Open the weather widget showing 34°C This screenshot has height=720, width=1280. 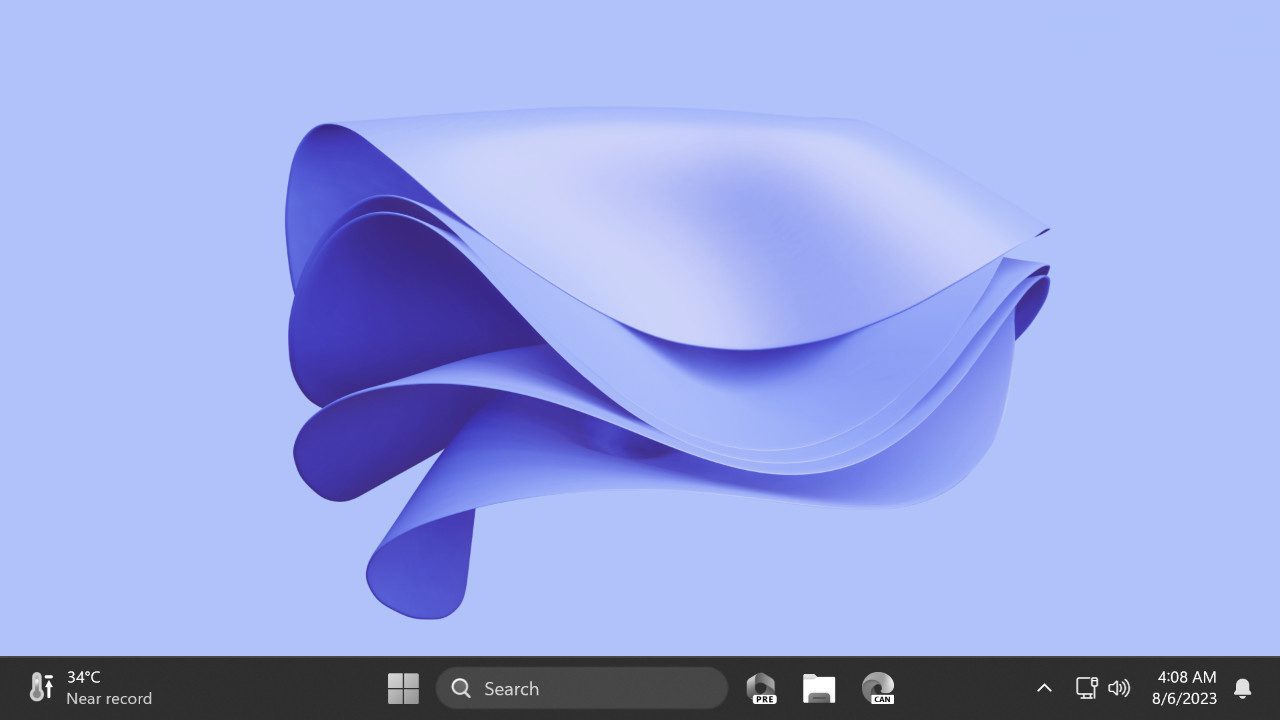90,688
